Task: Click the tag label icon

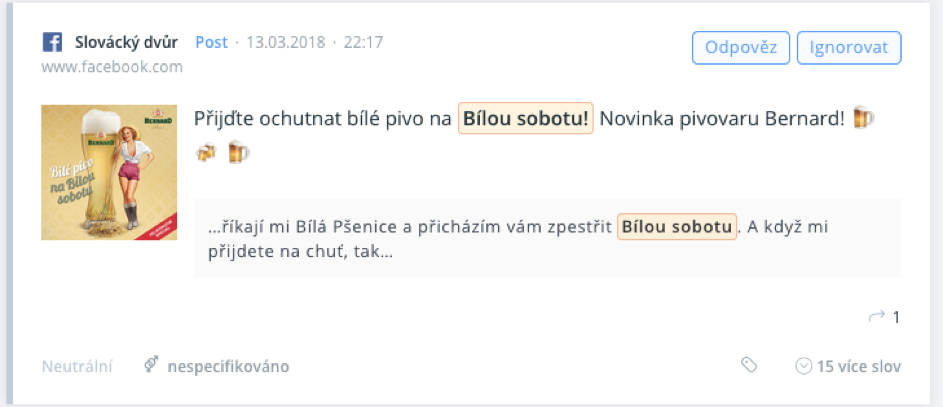Action: [x=749, y=366]
